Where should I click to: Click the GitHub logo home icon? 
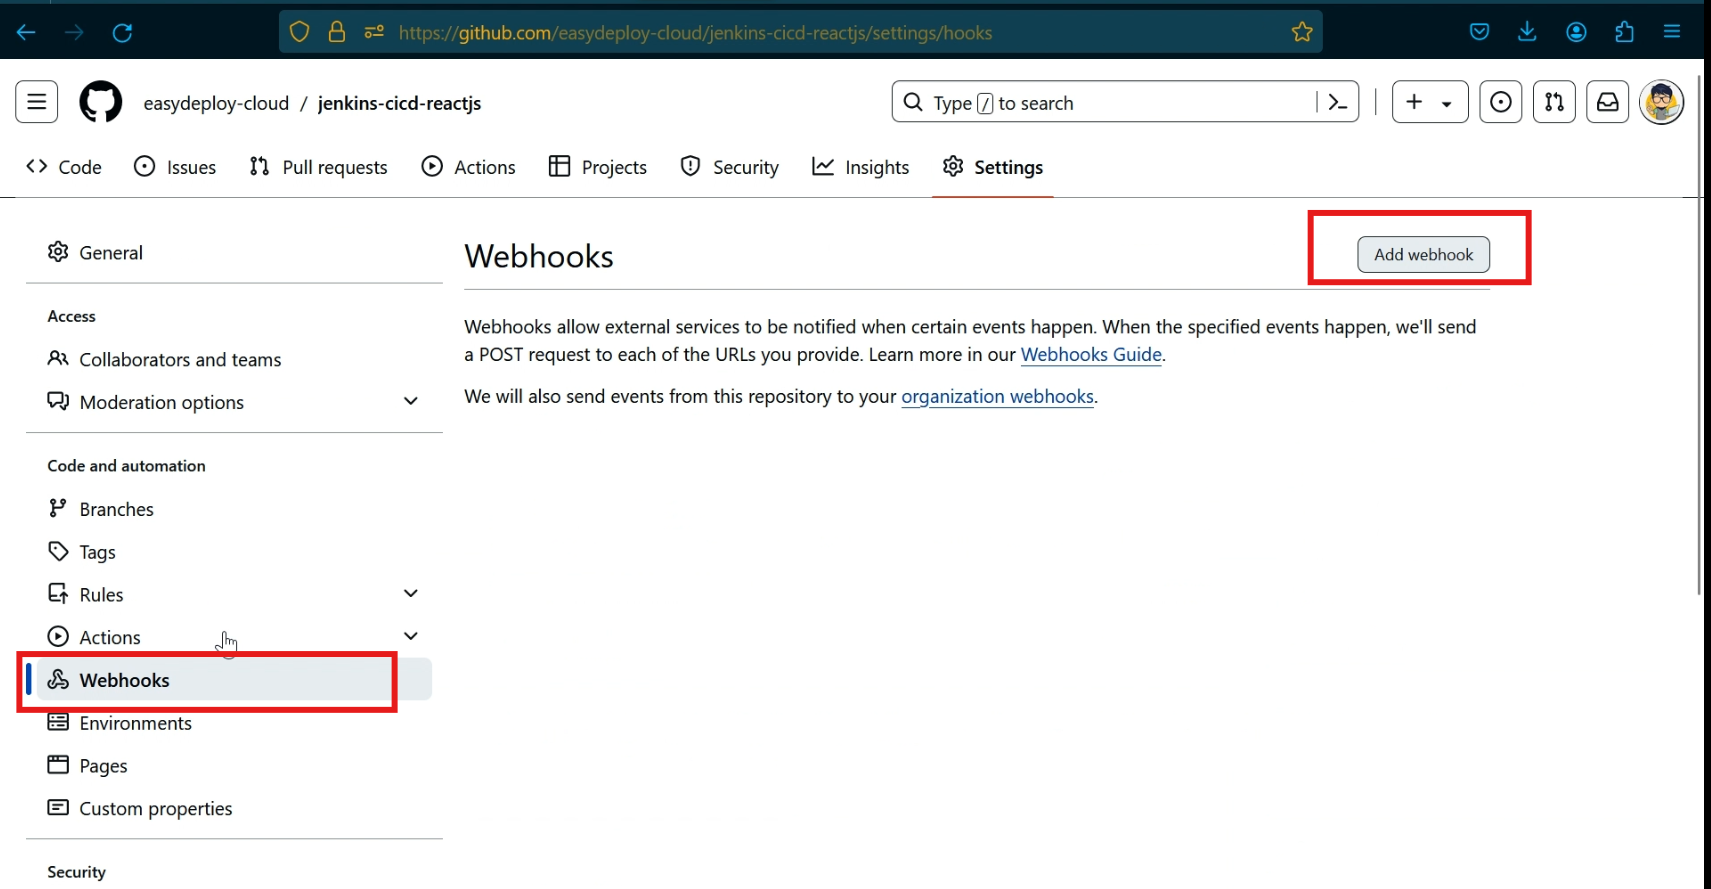coord(100,102)
